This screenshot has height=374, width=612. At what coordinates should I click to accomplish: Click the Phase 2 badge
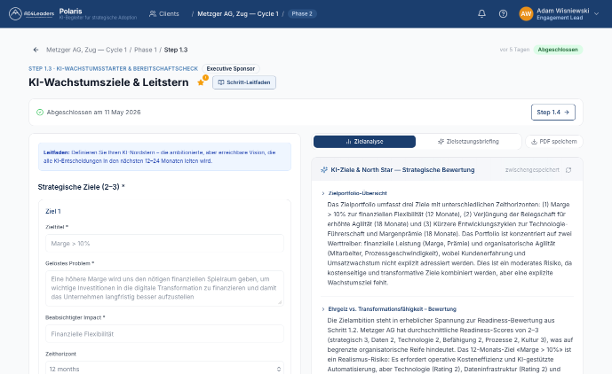pyautogui.click(x=302, y=14)
